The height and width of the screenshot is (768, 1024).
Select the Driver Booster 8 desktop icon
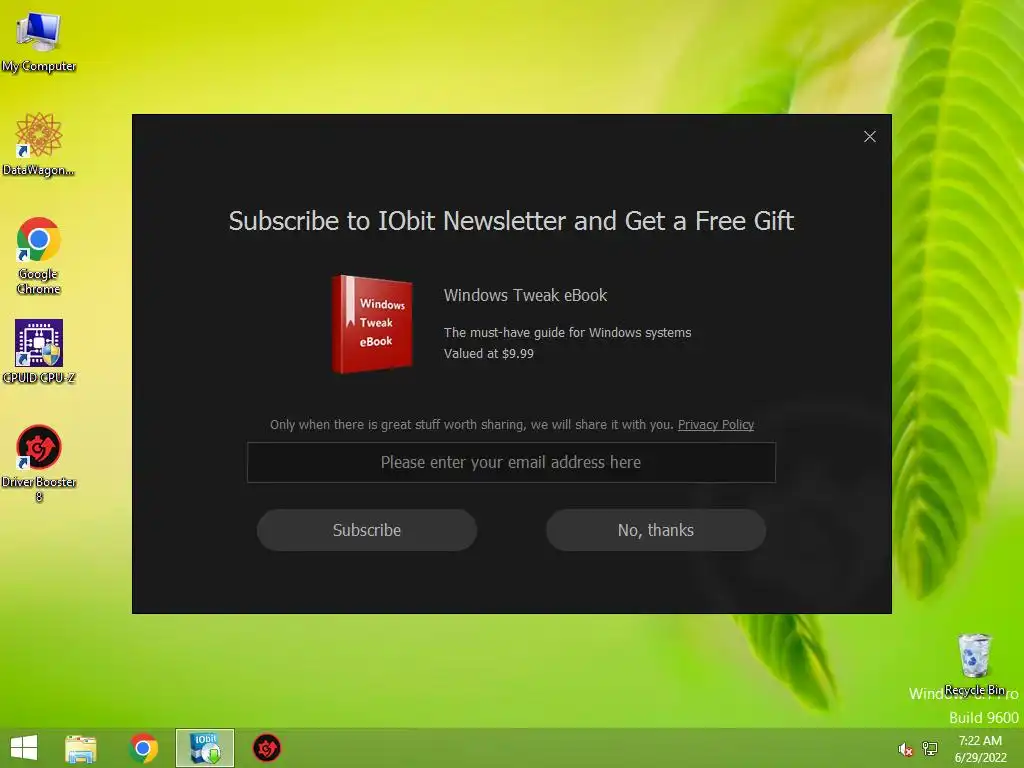39,464
